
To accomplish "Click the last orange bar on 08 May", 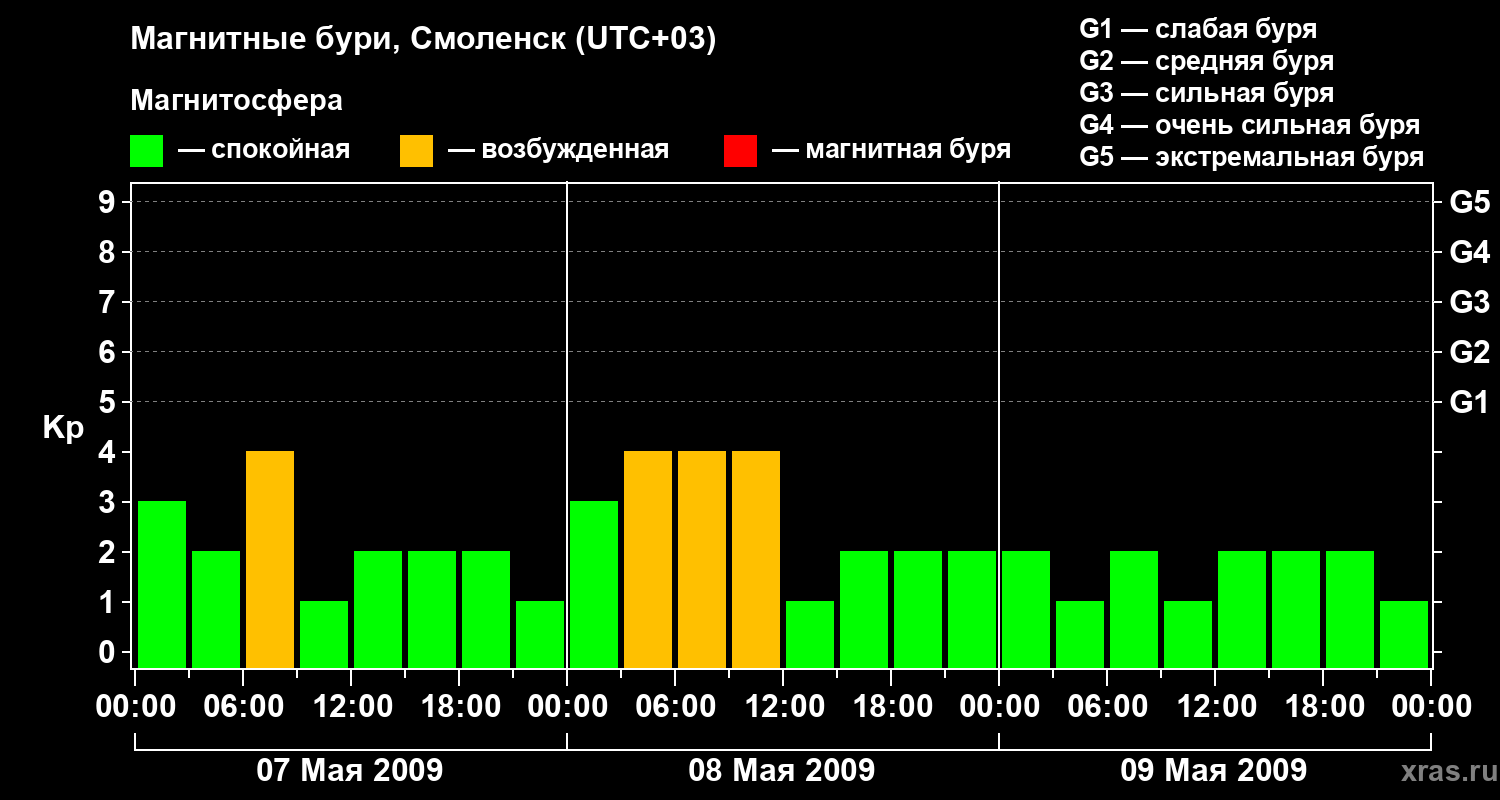I will click(x=756, y=559).
